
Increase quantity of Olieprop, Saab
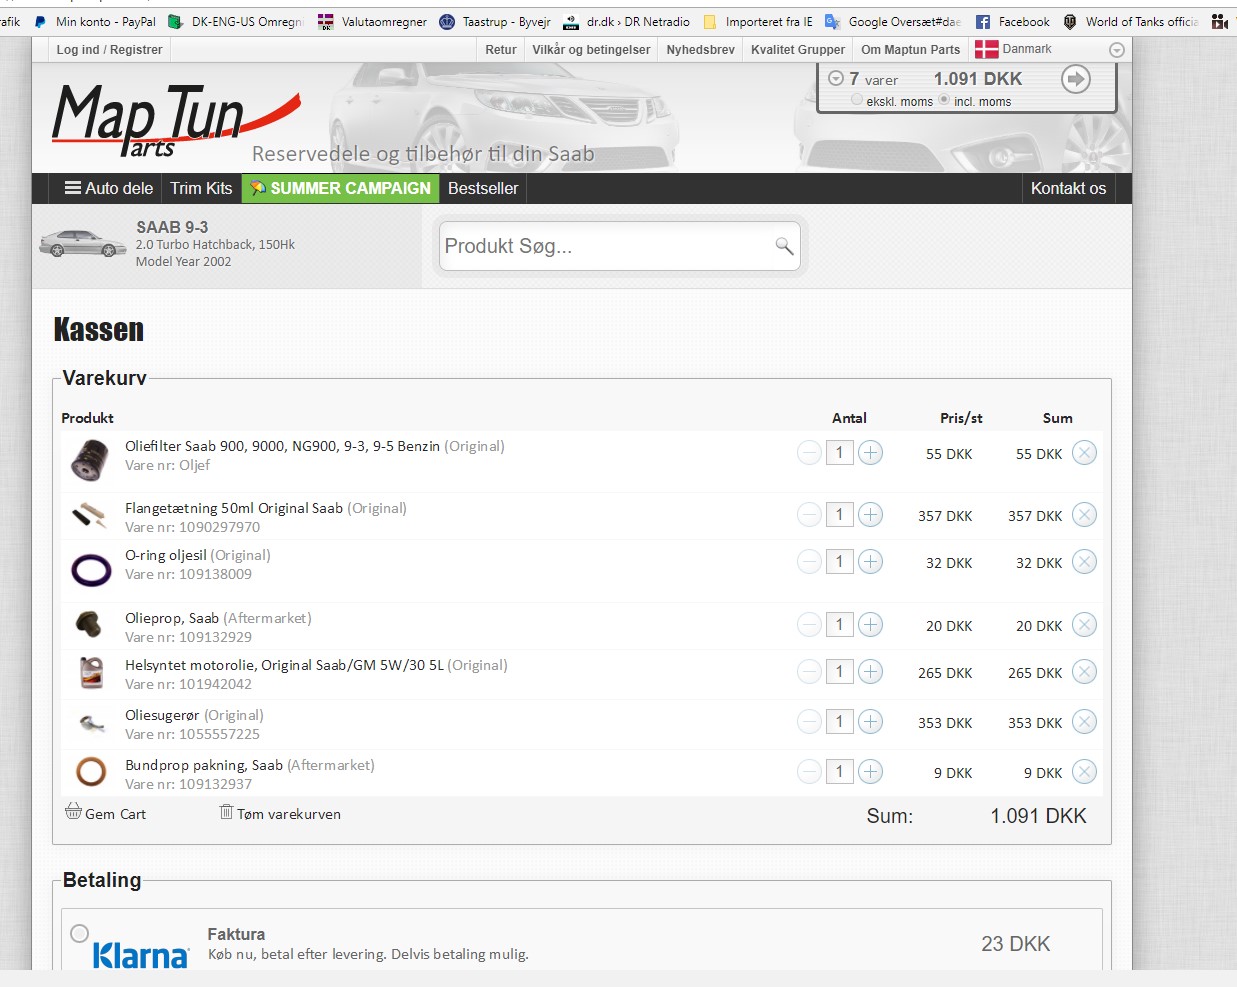click(x=871, y=625)
